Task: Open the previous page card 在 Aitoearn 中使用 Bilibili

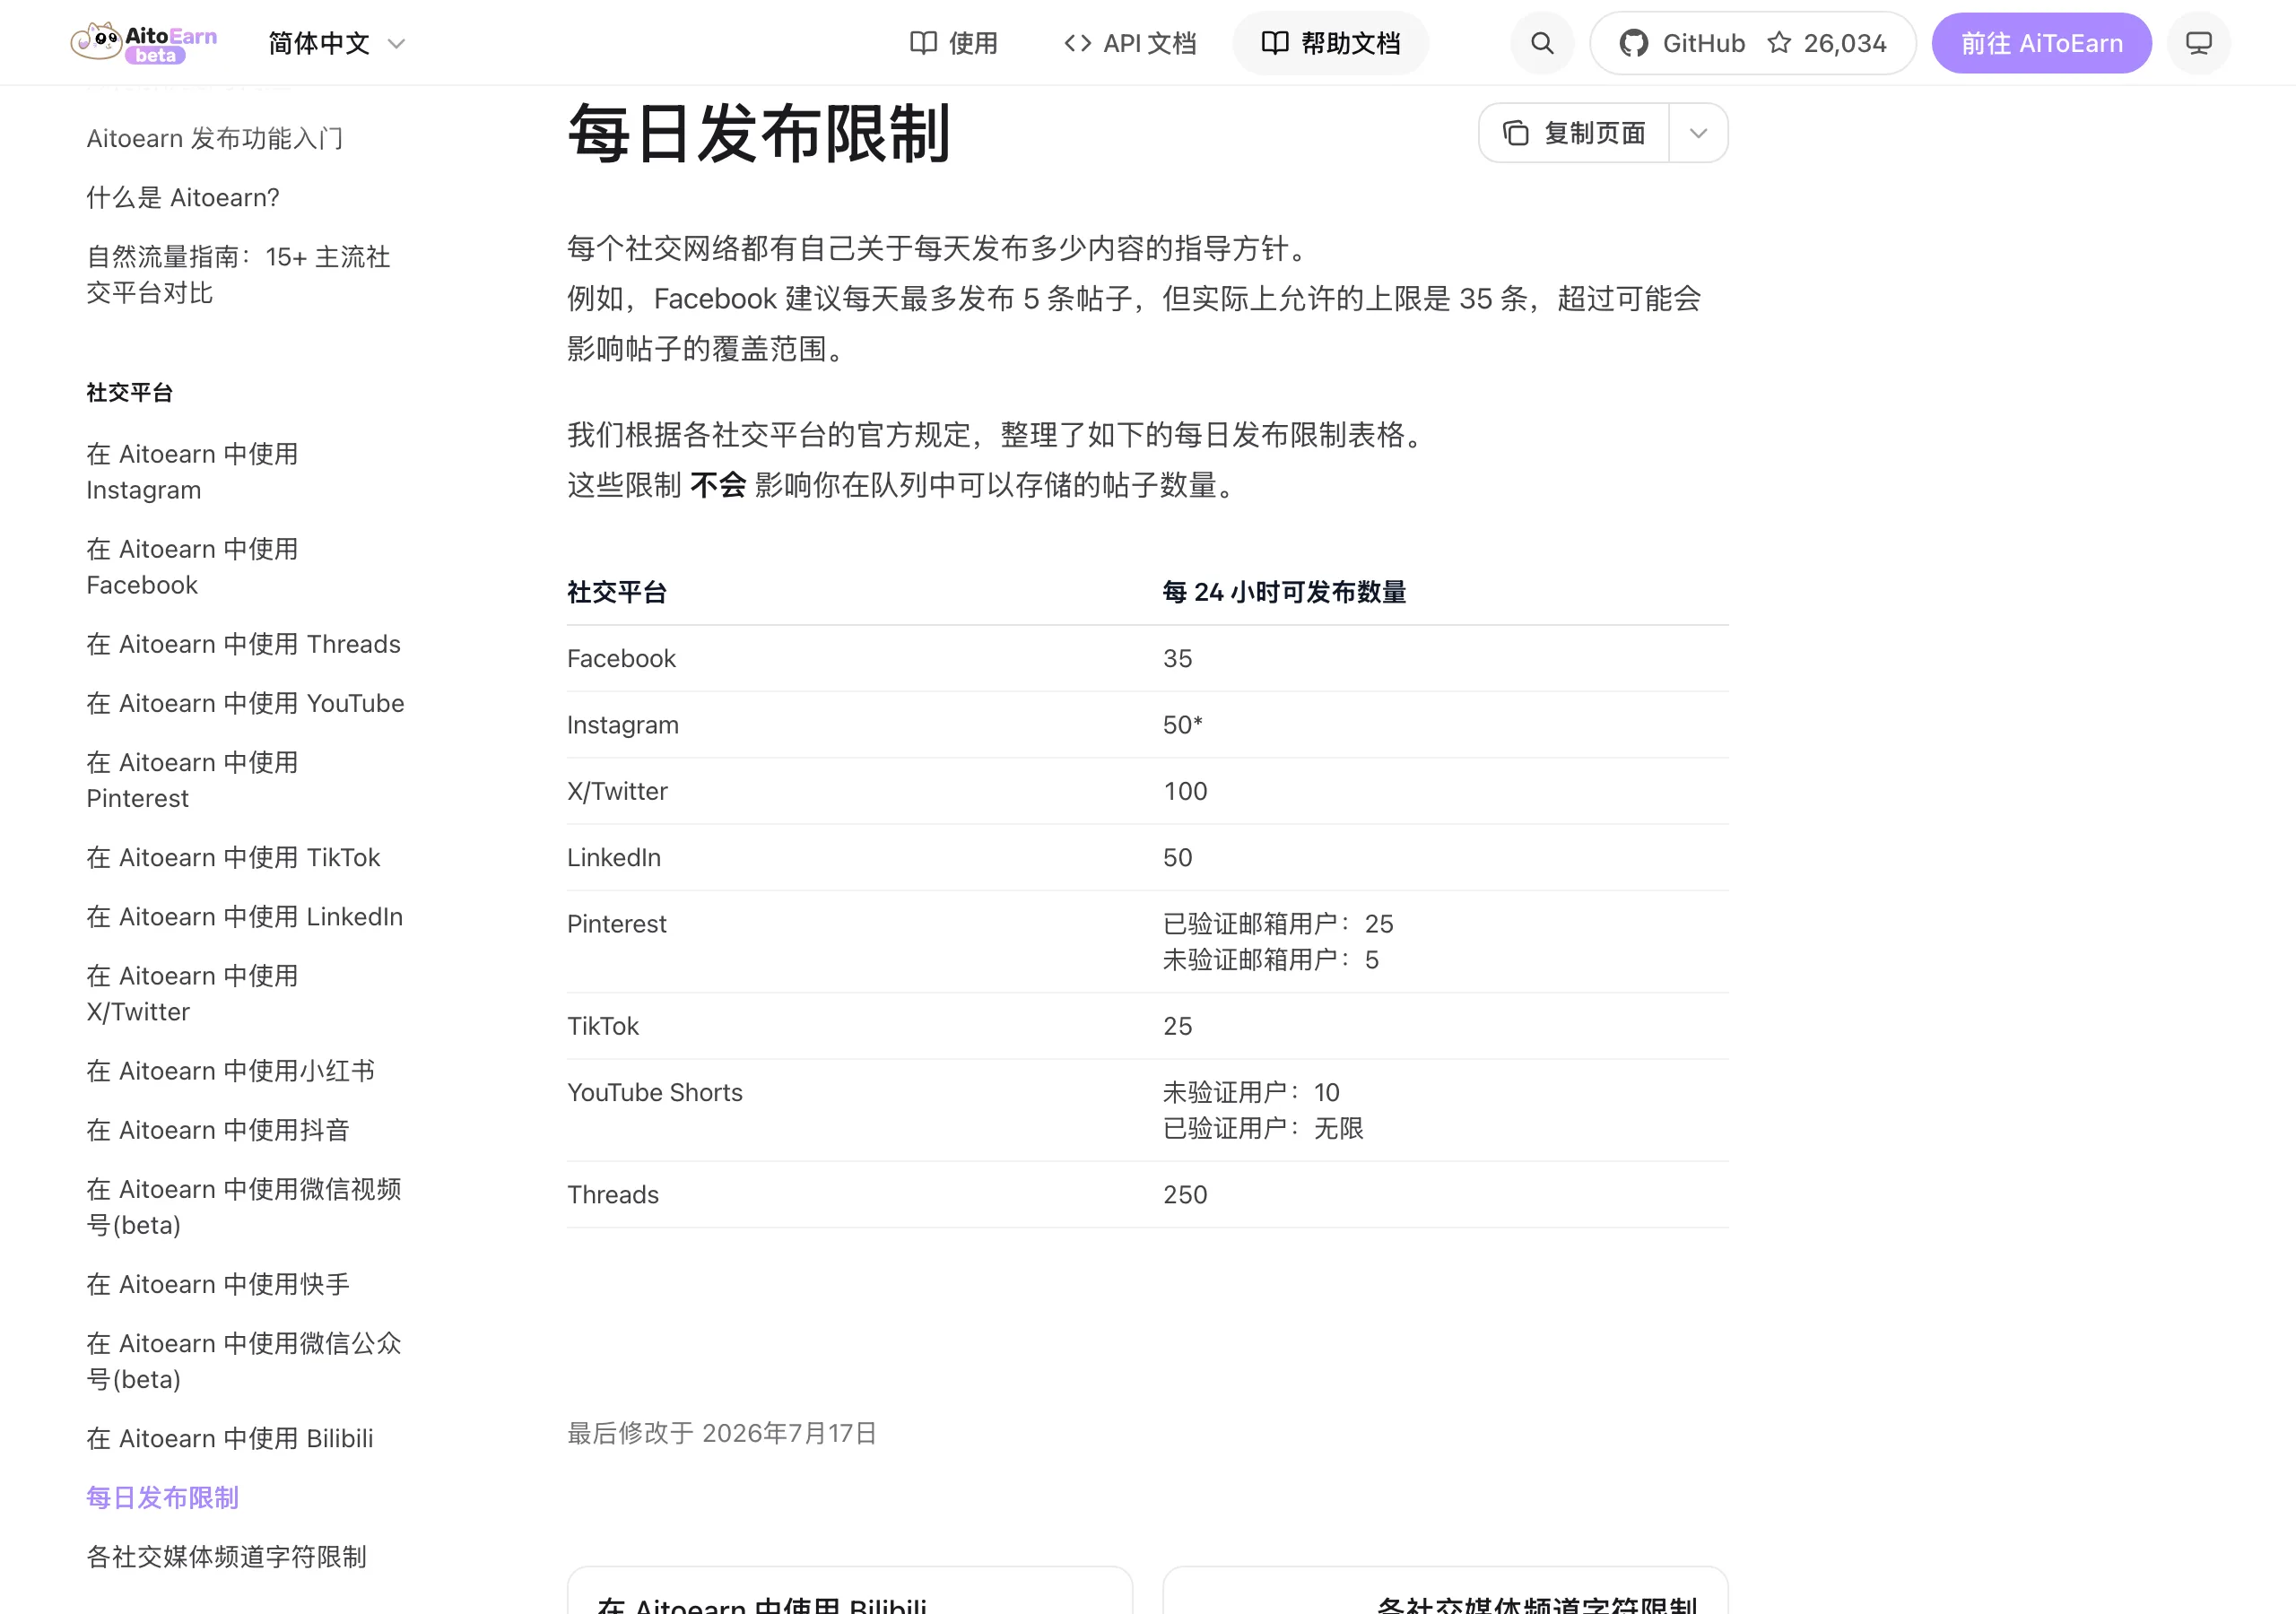Action: point(849,1590)
